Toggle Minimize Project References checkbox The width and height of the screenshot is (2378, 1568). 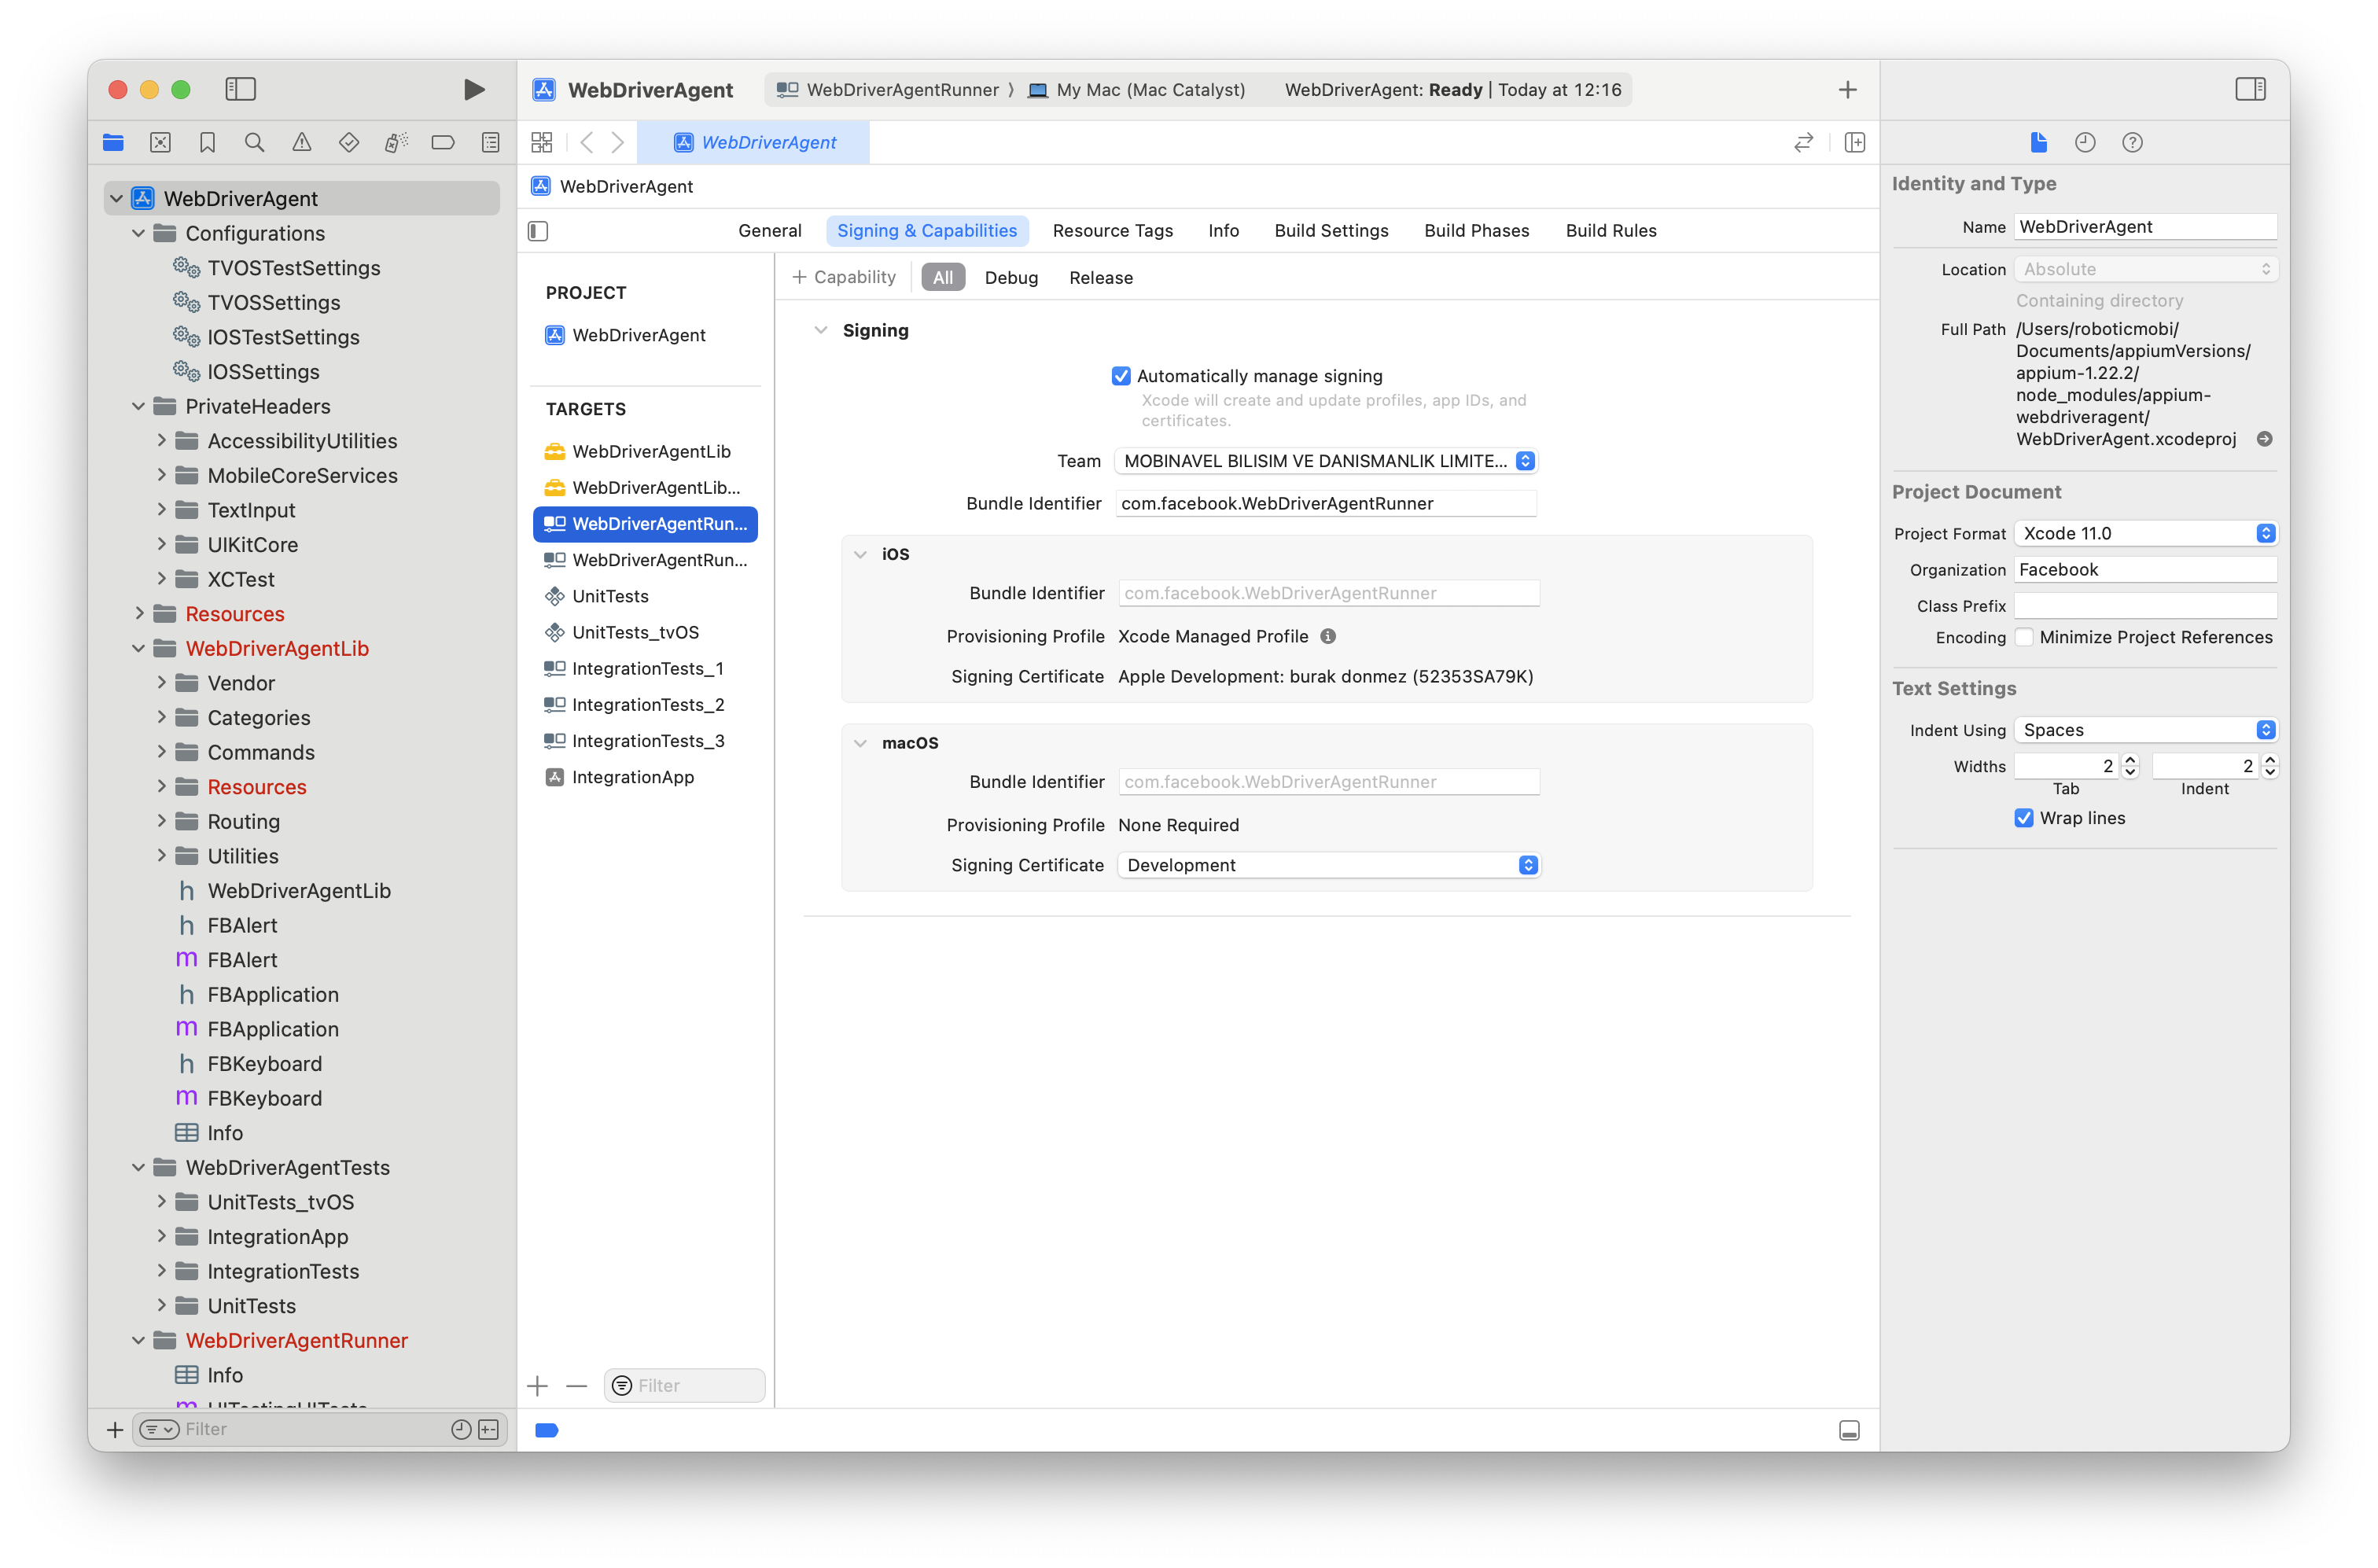2024,637
